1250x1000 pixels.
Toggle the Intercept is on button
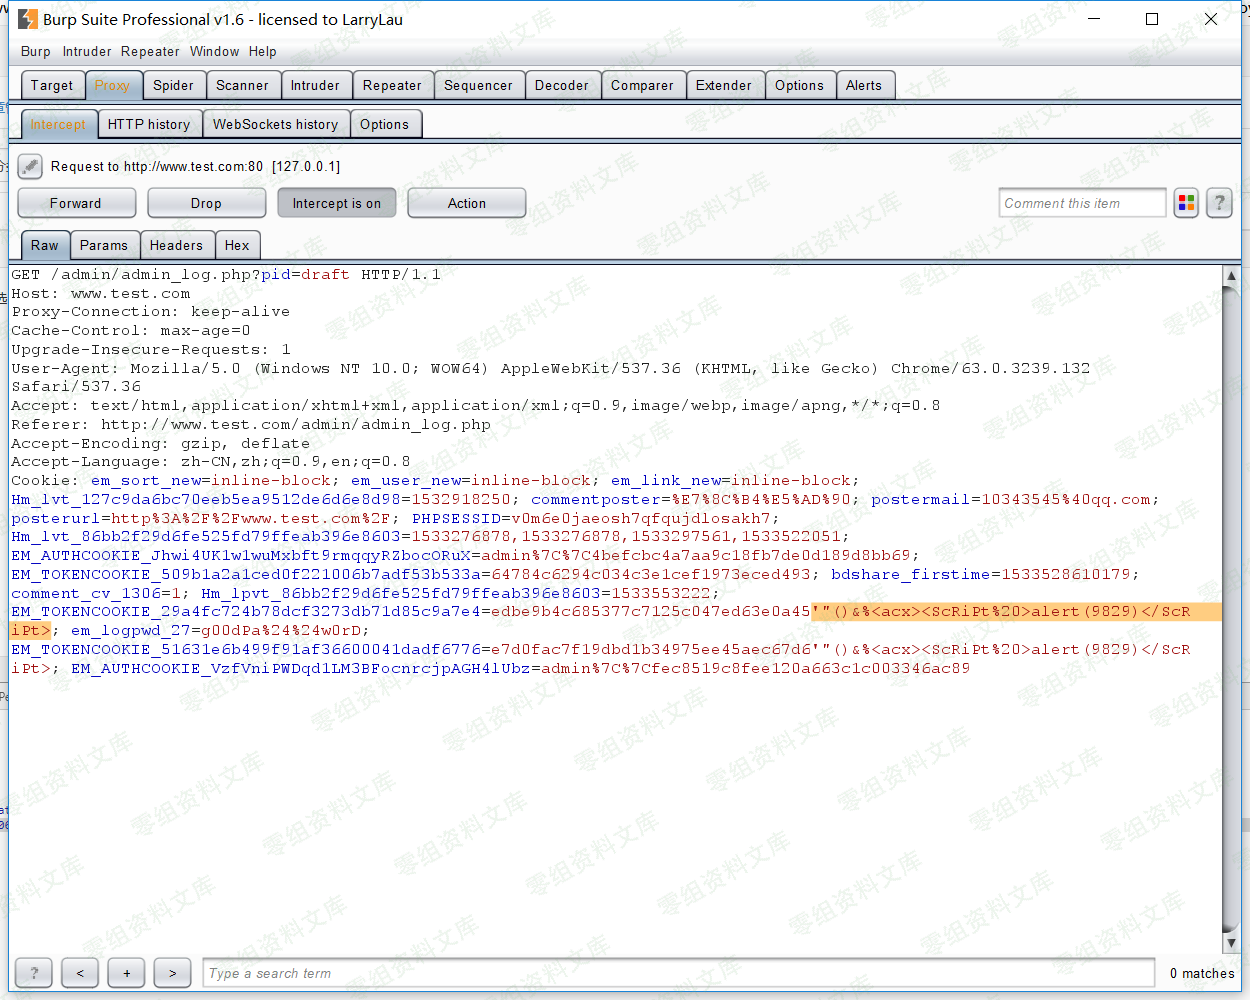[336, 202]
